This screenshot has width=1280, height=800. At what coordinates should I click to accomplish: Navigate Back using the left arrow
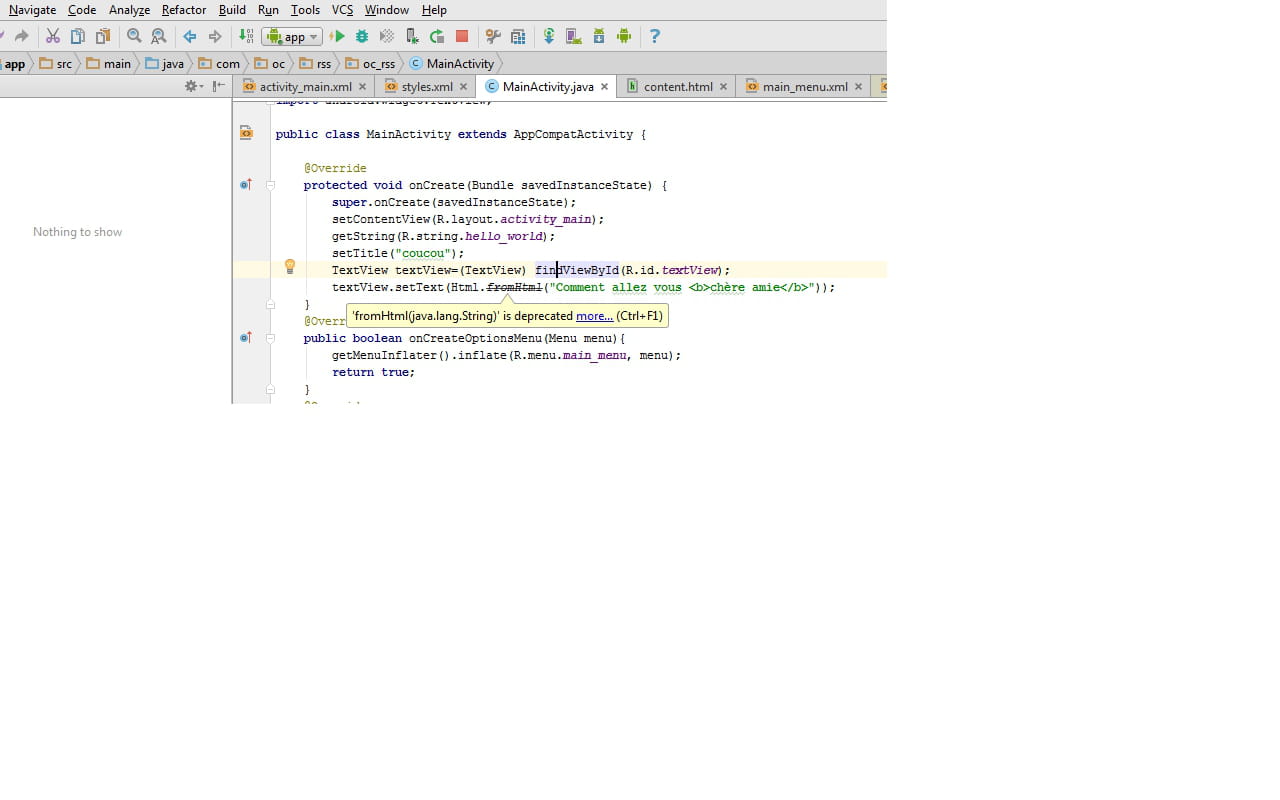pyautogui.click(x=190, y=36)
